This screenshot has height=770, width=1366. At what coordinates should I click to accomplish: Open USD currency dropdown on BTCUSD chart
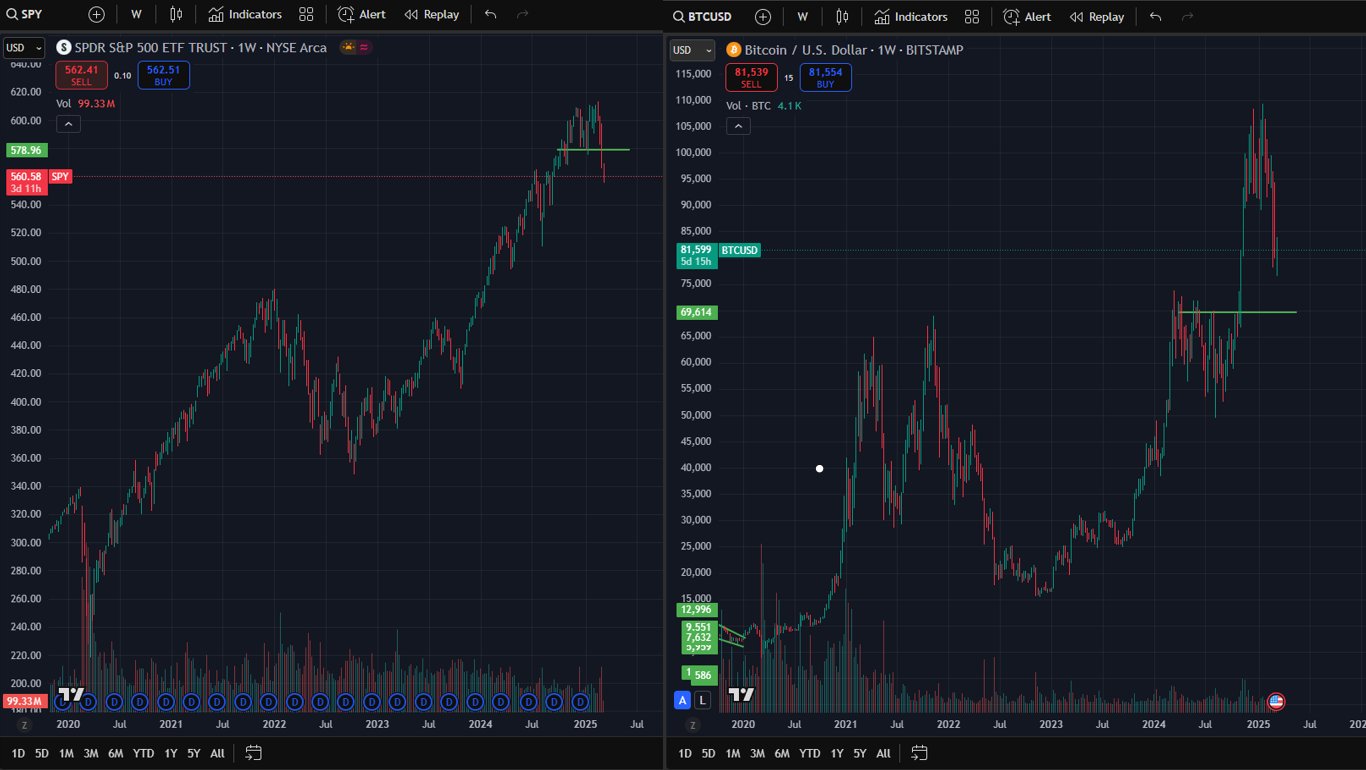point(692,50)
